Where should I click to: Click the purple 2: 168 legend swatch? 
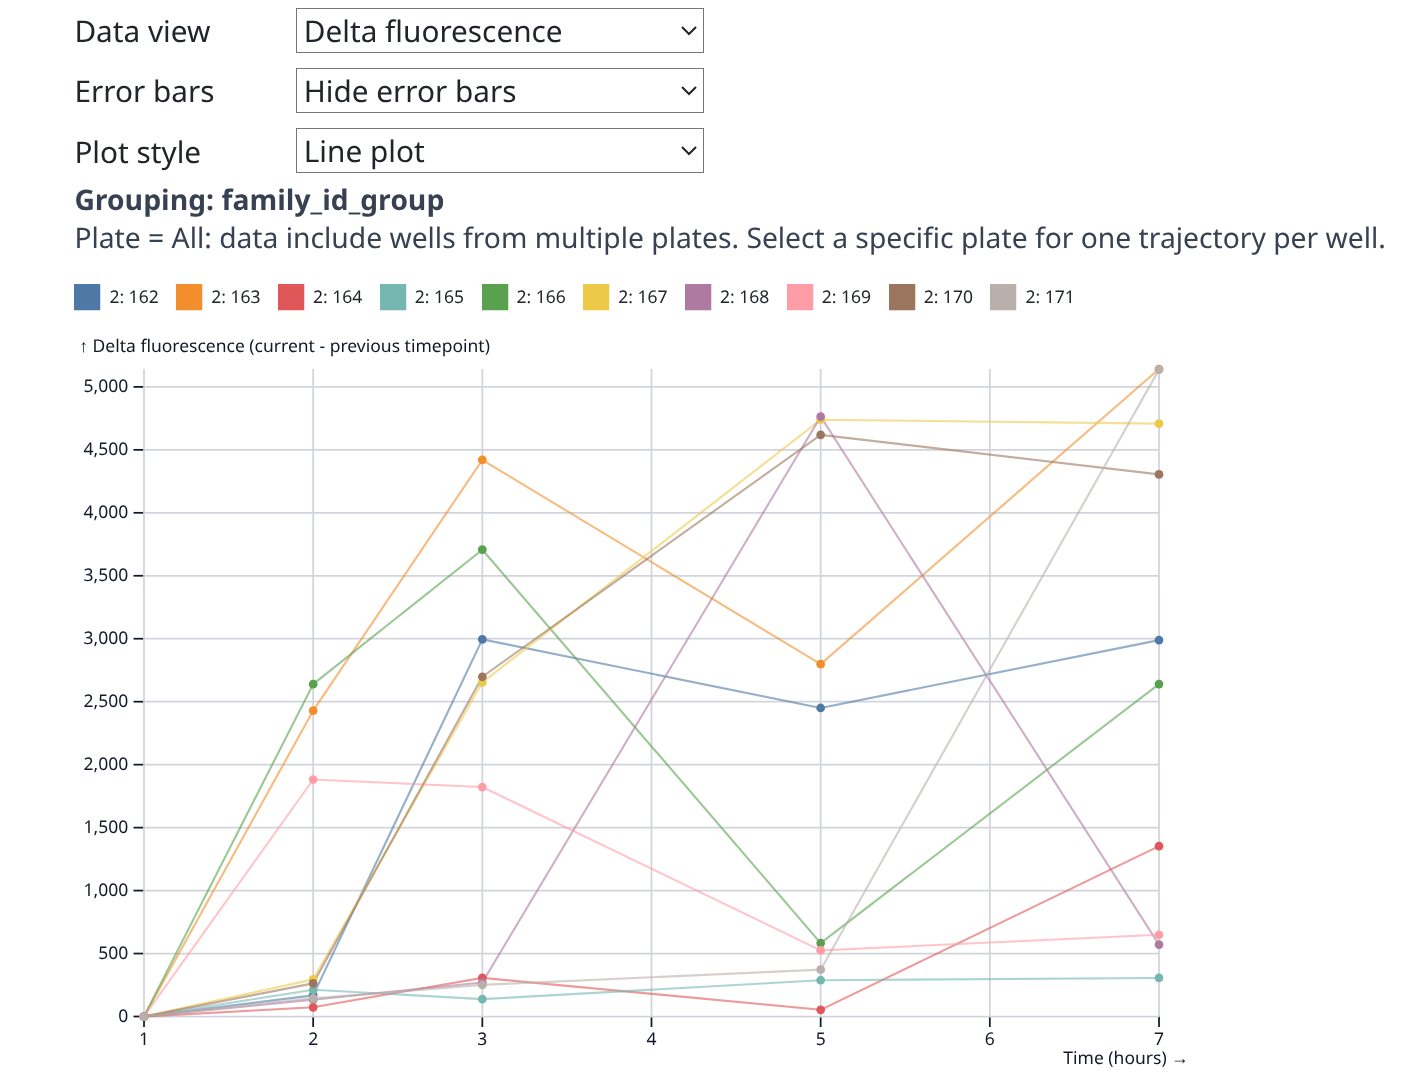click(x=698, y=297)
